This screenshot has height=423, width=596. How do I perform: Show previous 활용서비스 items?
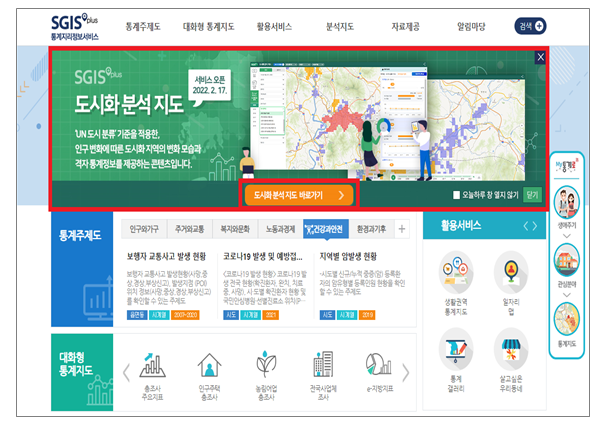(526, 226)
